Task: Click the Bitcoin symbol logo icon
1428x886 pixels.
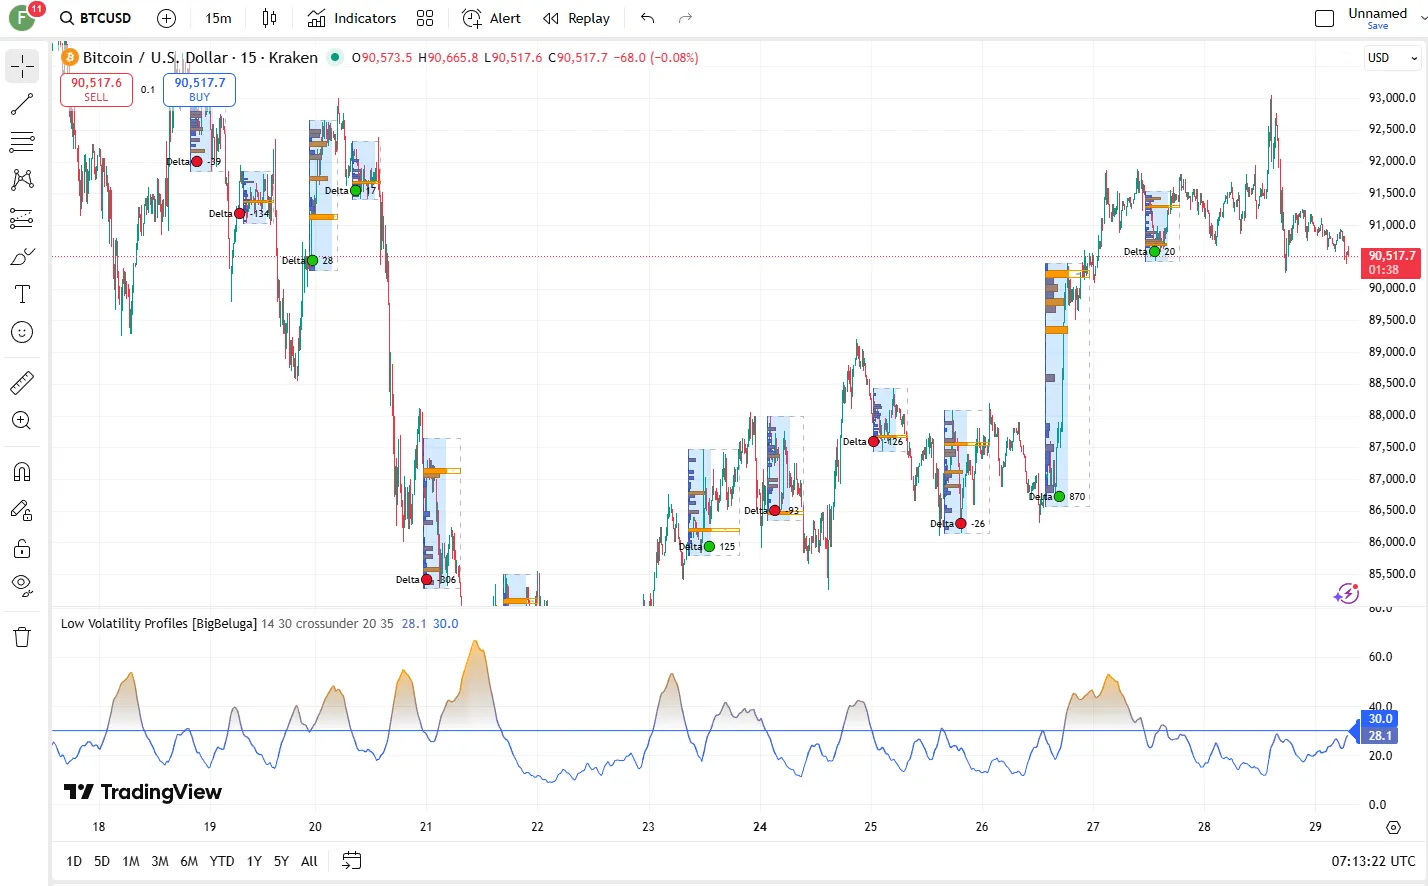Action: pyautogui.click(x=70, y=57)
